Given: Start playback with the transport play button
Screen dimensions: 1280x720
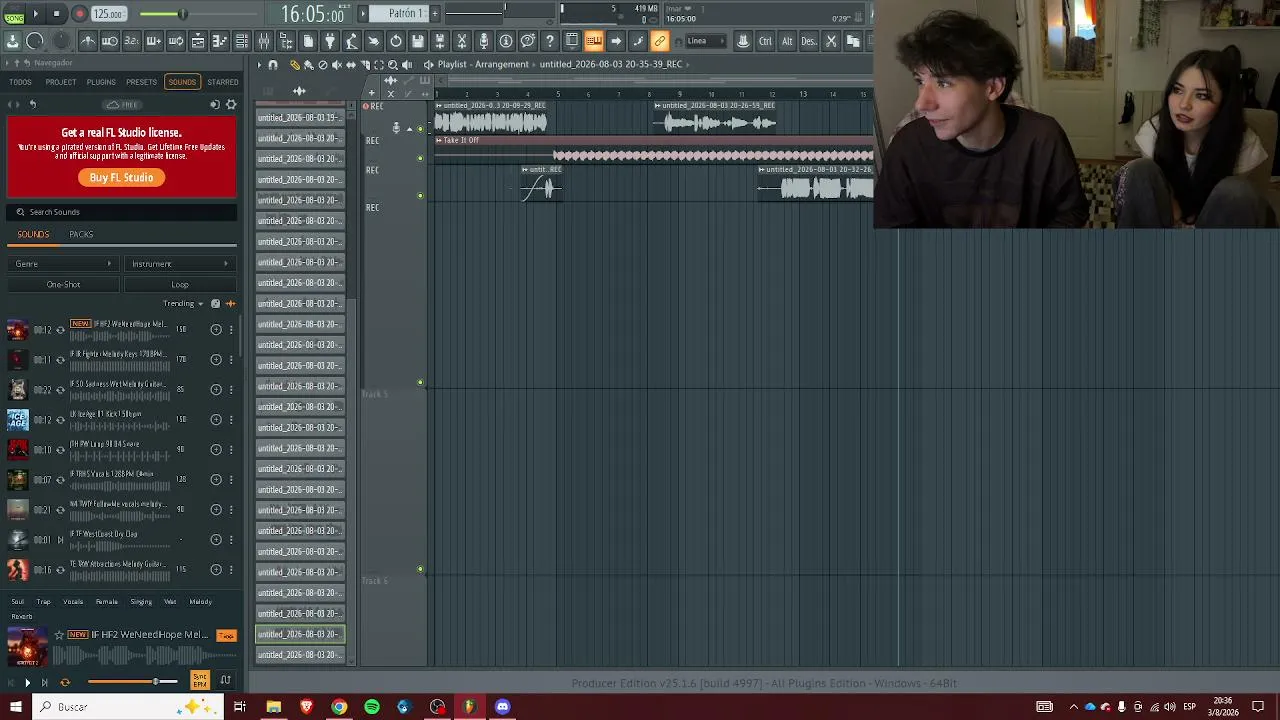Looking at the screenshot, I should click(x=36, y=14).
